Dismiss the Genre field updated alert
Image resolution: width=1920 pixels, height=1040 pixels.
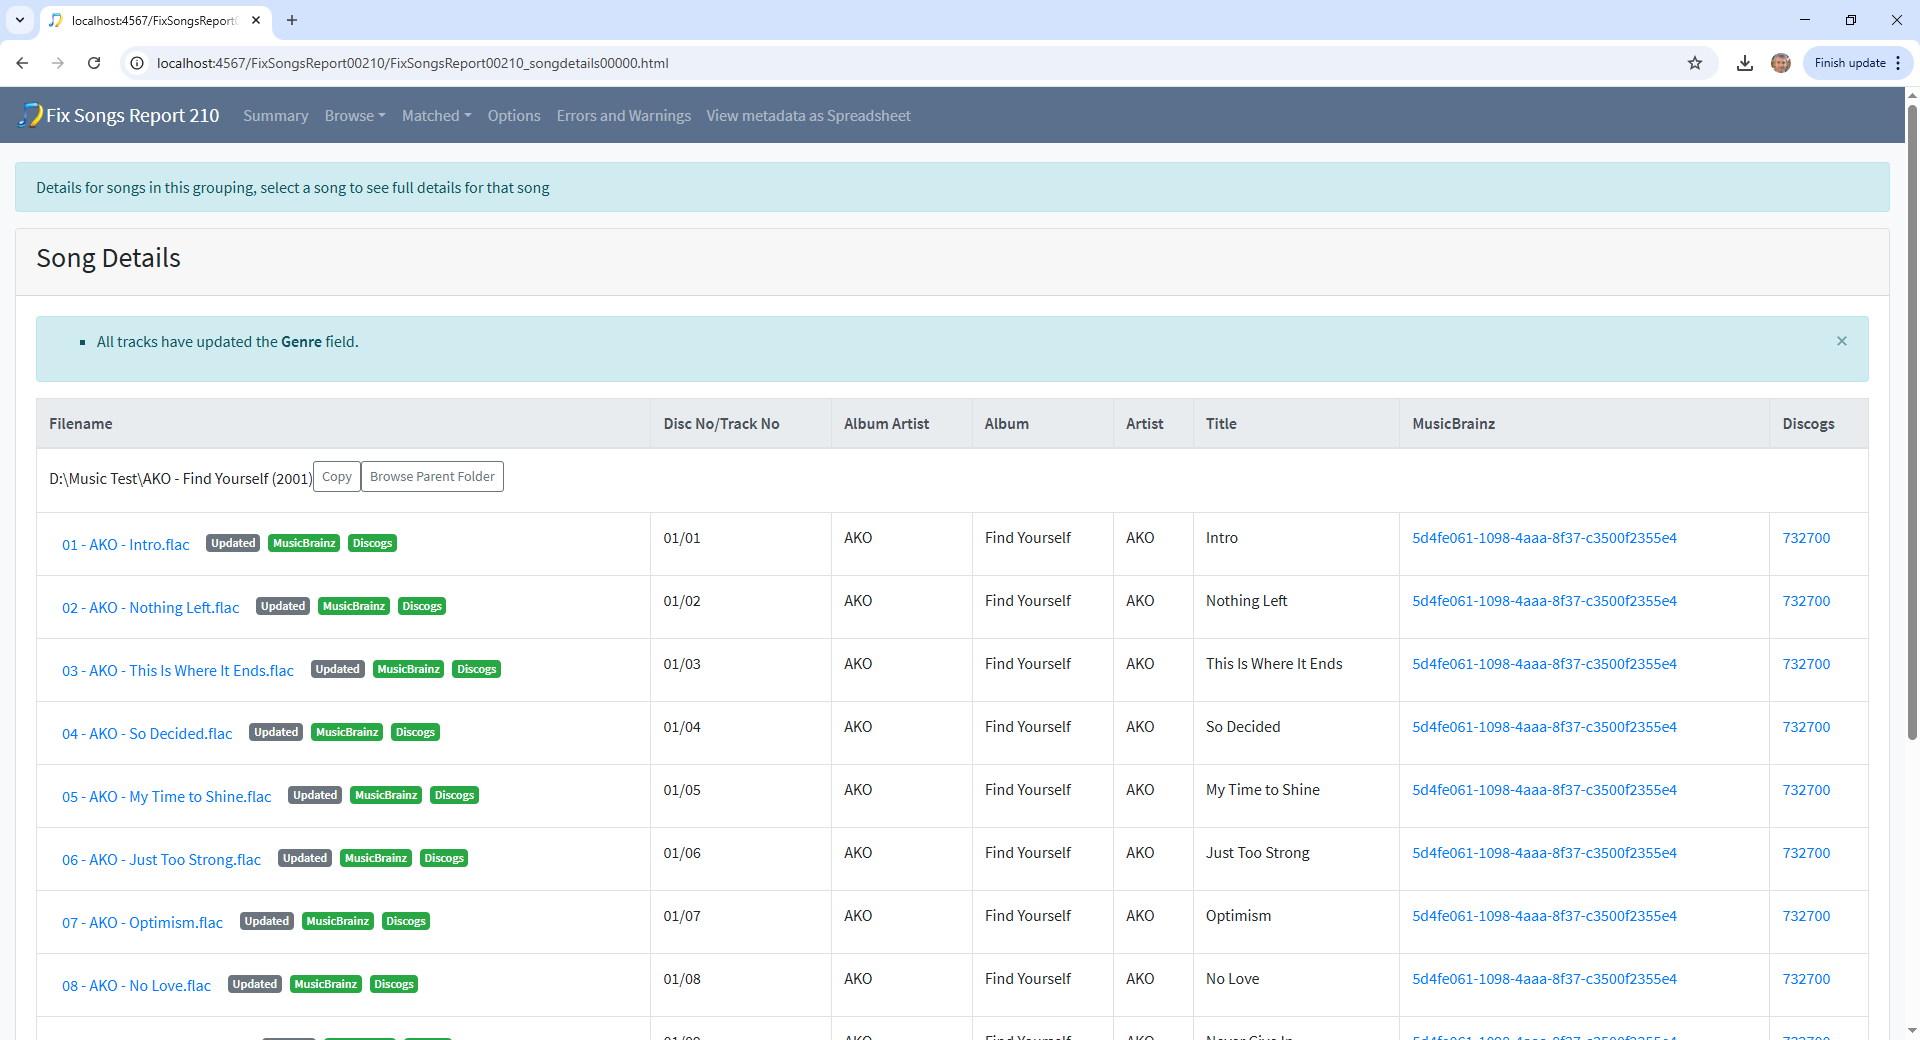click(x=1841, y=341)
